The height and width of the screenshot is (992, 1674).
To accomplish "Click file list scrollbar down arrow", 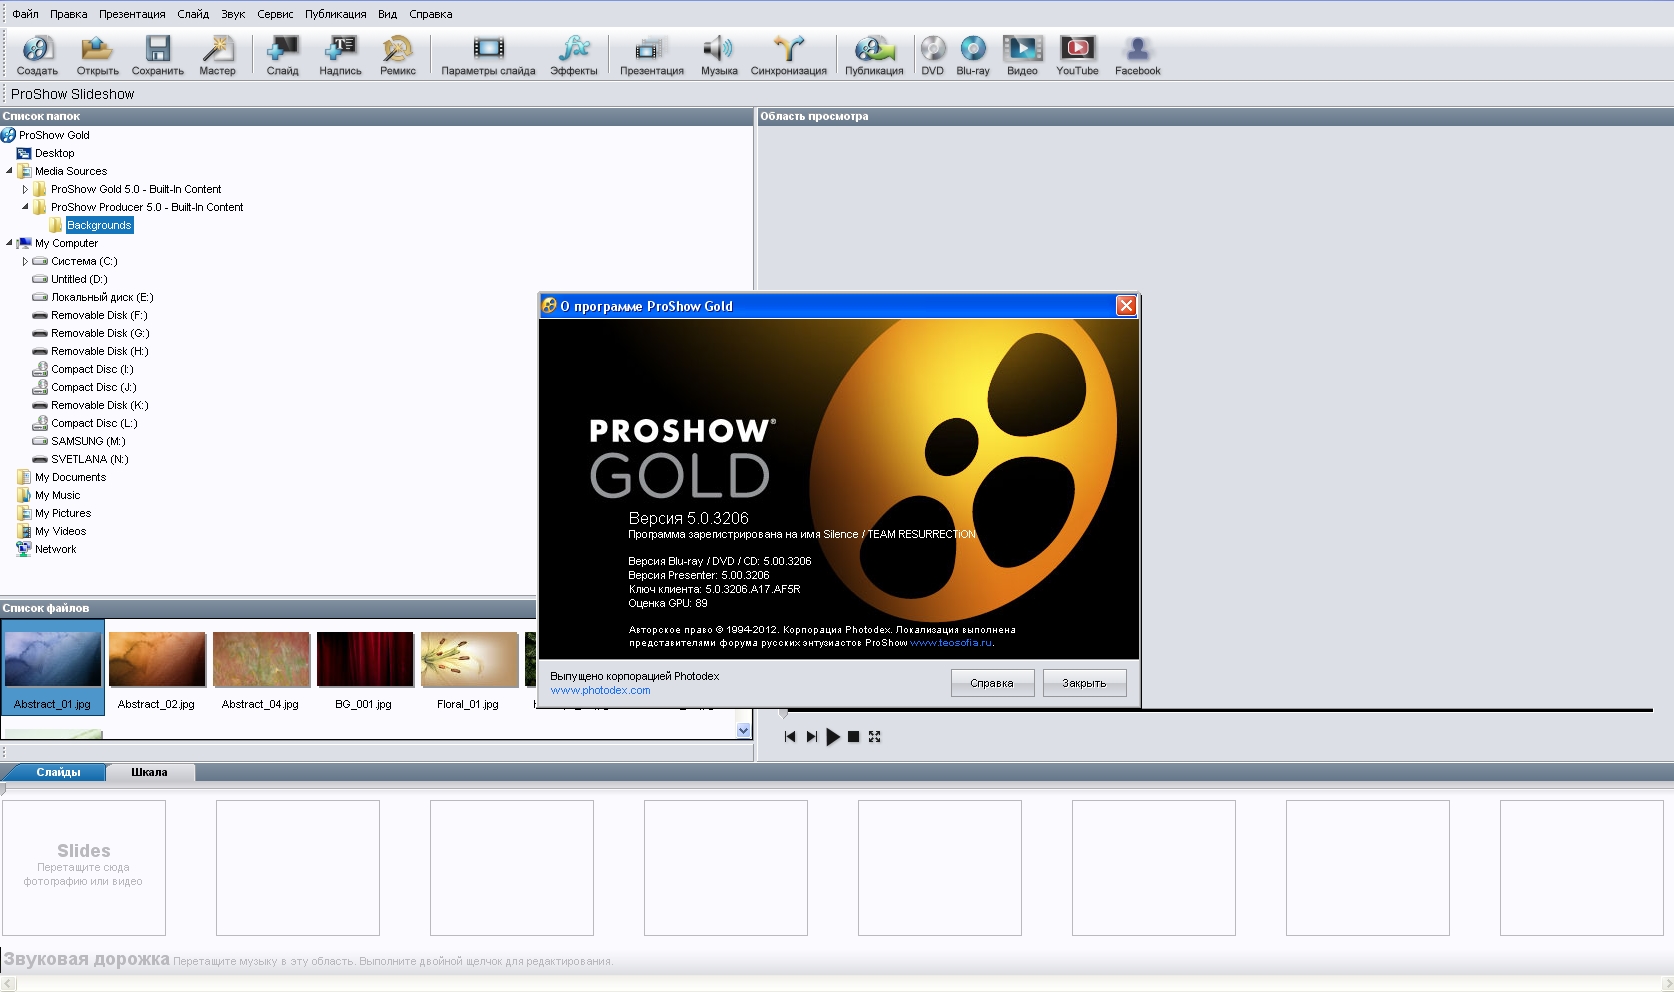I will tap(743, 731).
